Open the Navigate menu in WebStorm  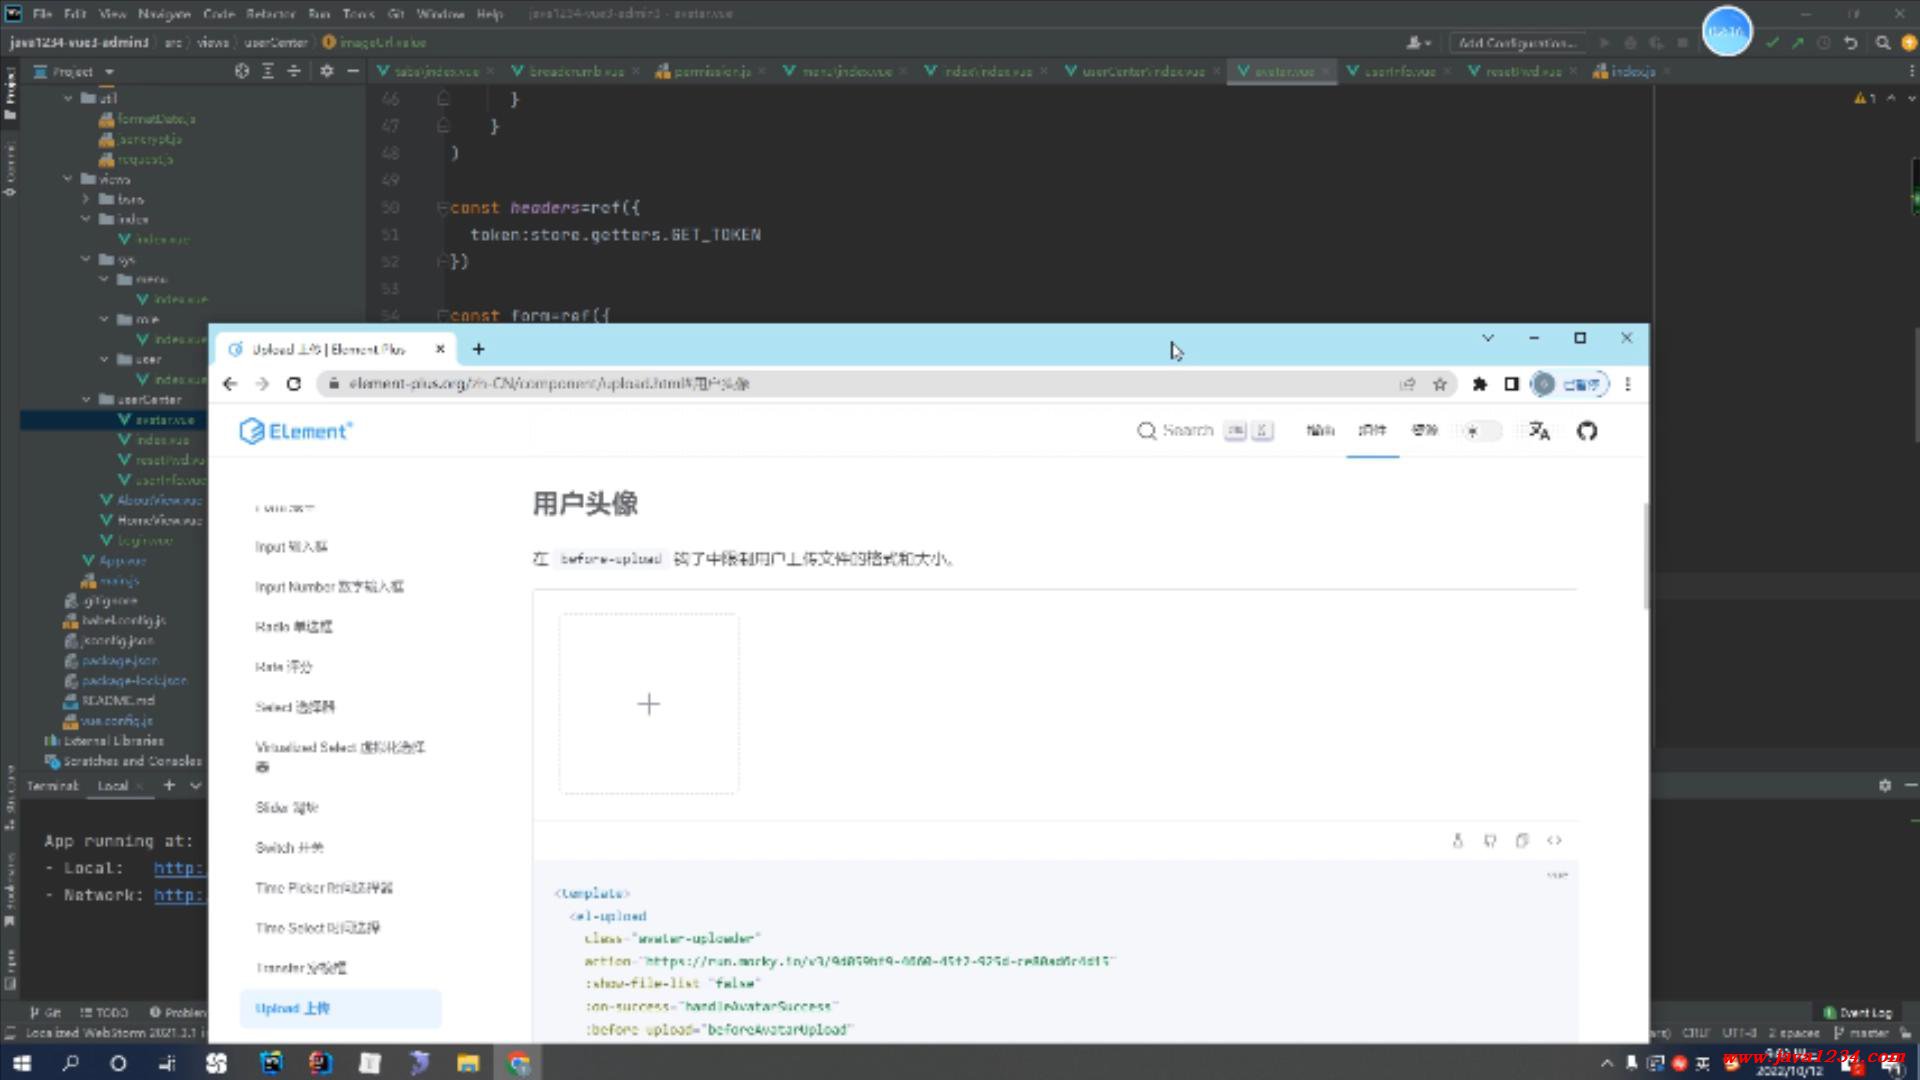[x=164, y=14]
